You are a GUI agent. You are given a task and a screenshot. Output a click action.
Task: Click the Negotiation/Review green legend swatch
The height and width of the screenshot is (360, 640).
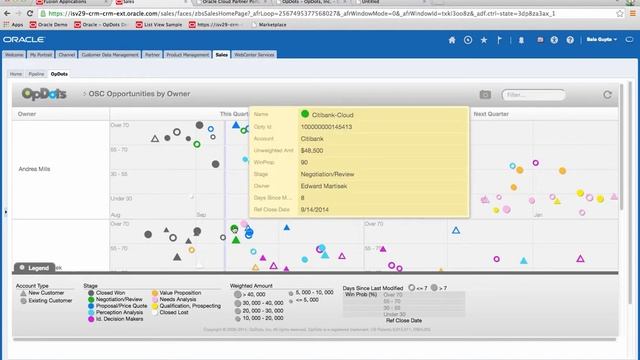[91, 300]
